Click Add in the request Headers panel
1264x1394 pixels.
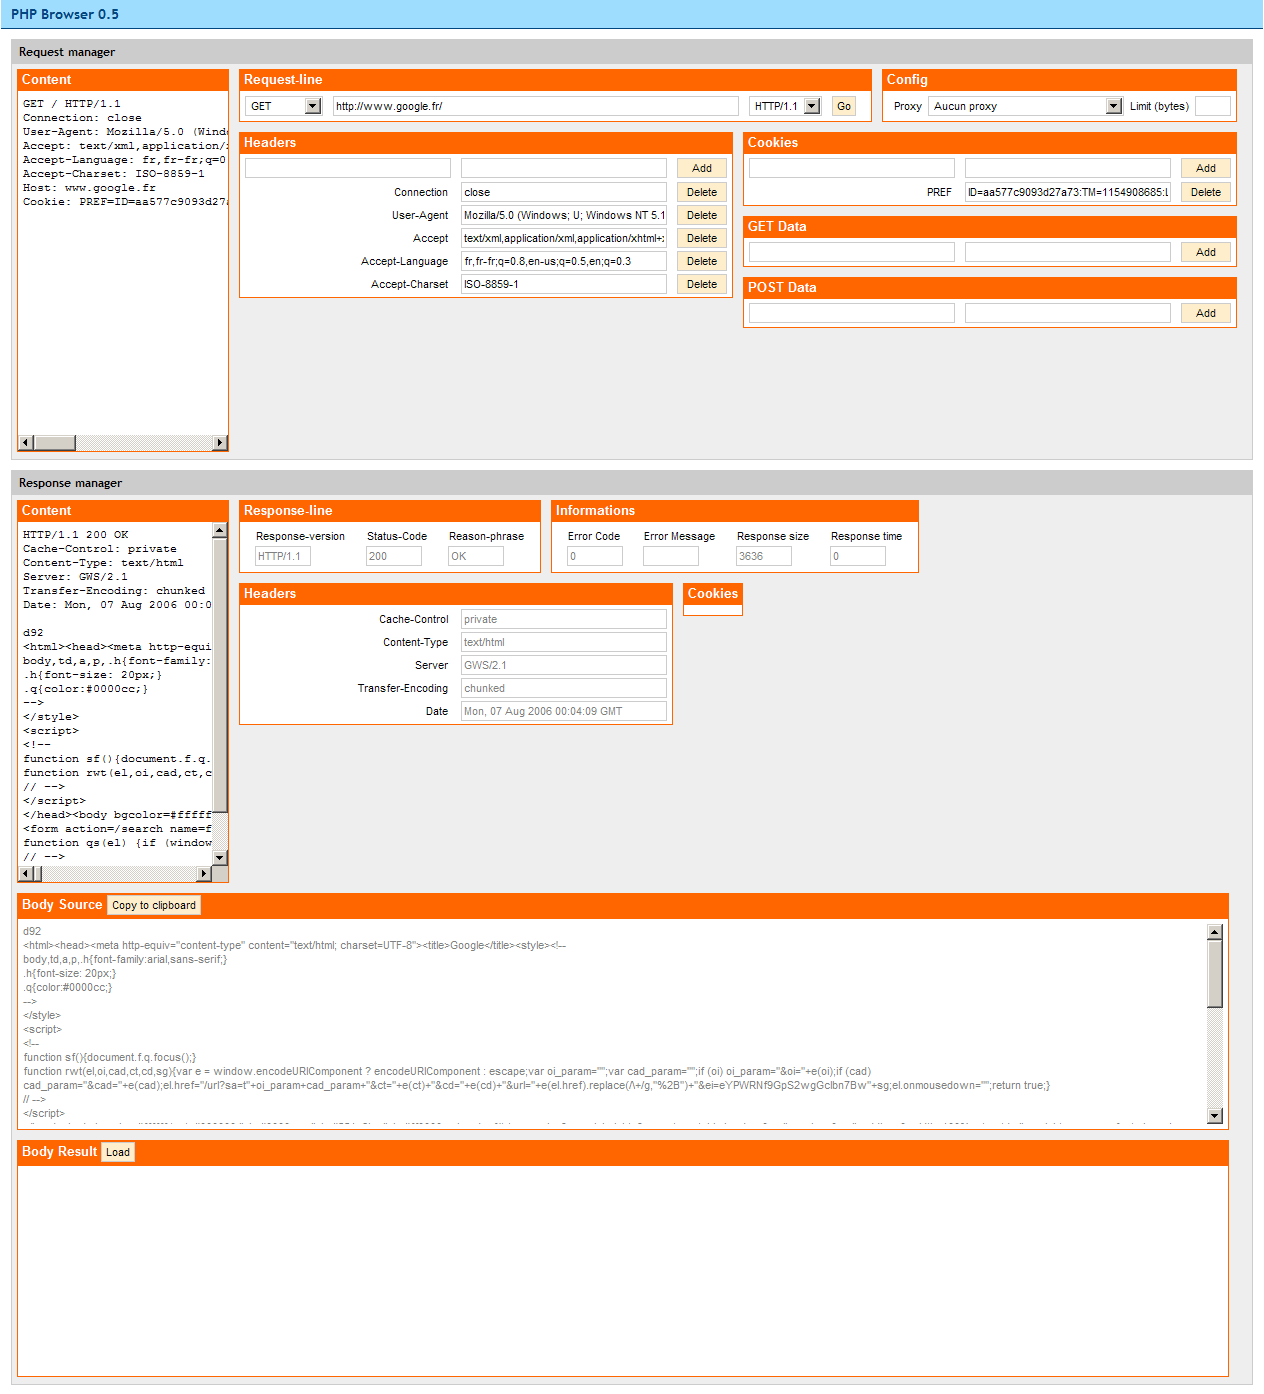(x=702, y=168)
